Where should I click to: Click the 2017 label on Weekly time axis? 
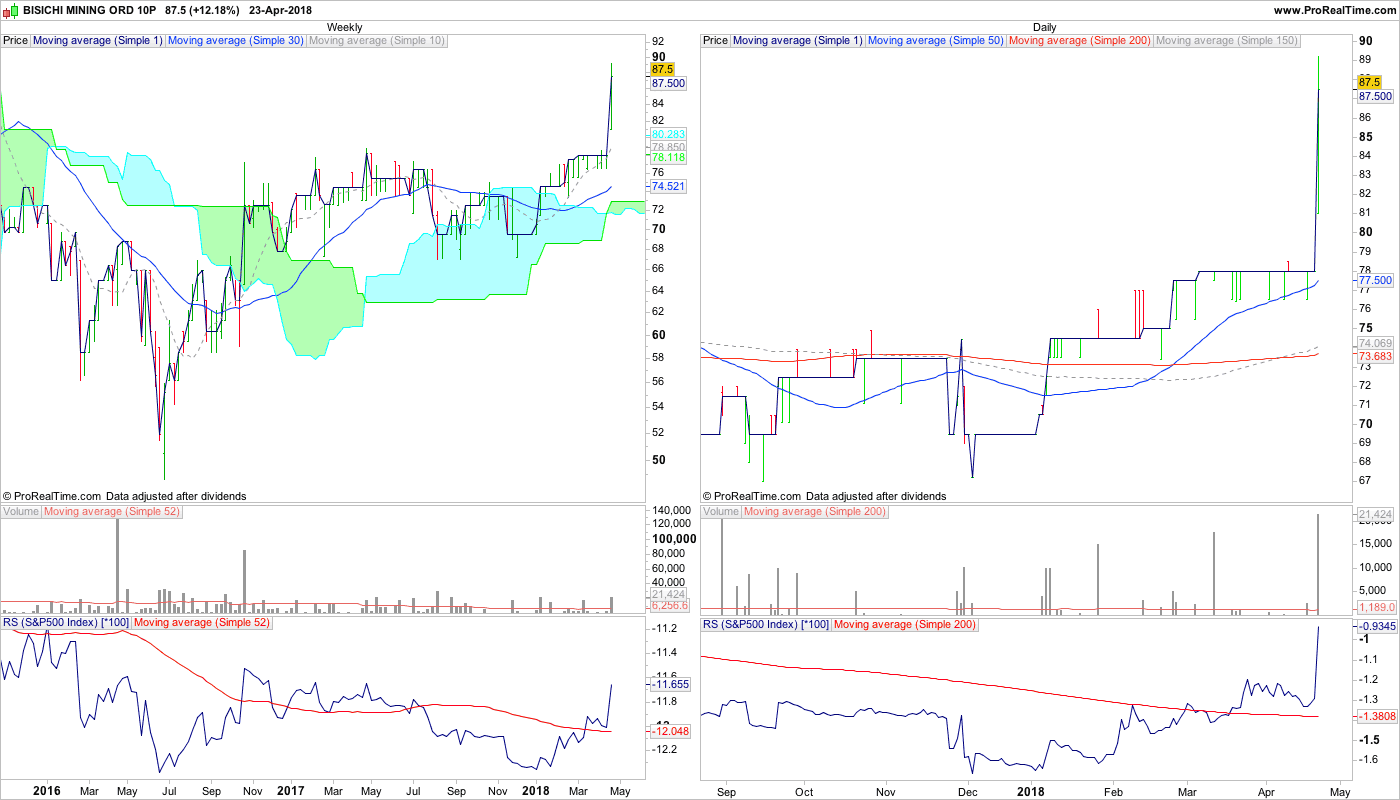(x=291, y=791)
